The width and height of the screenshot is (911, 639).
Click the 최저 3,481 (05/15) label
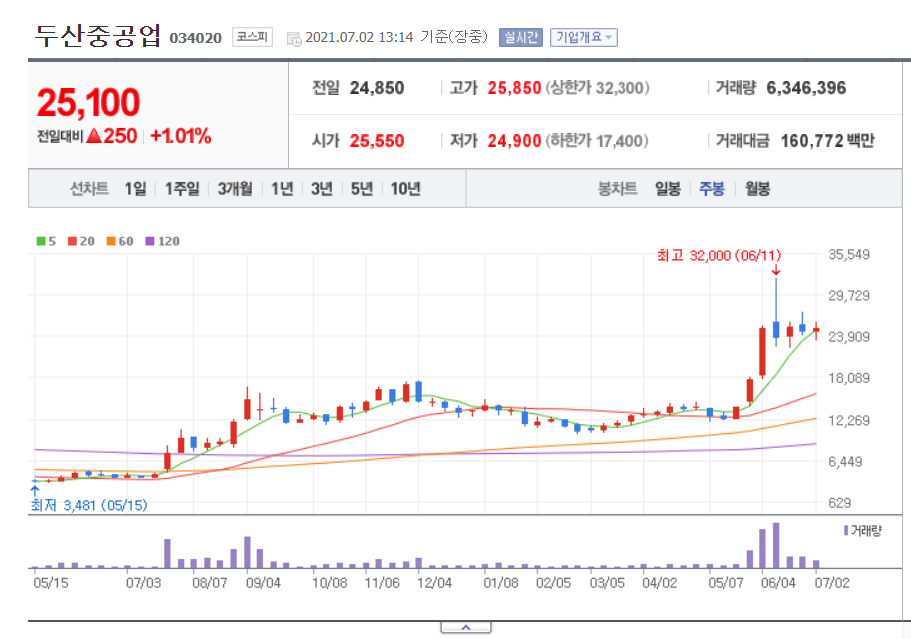(89, 505)
